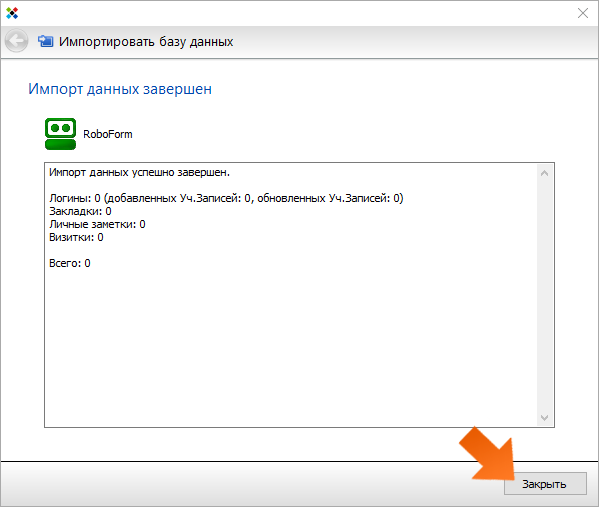Close the dialog with the X button
The height and width of the screenshot is (507, 599).
[583, 13]
